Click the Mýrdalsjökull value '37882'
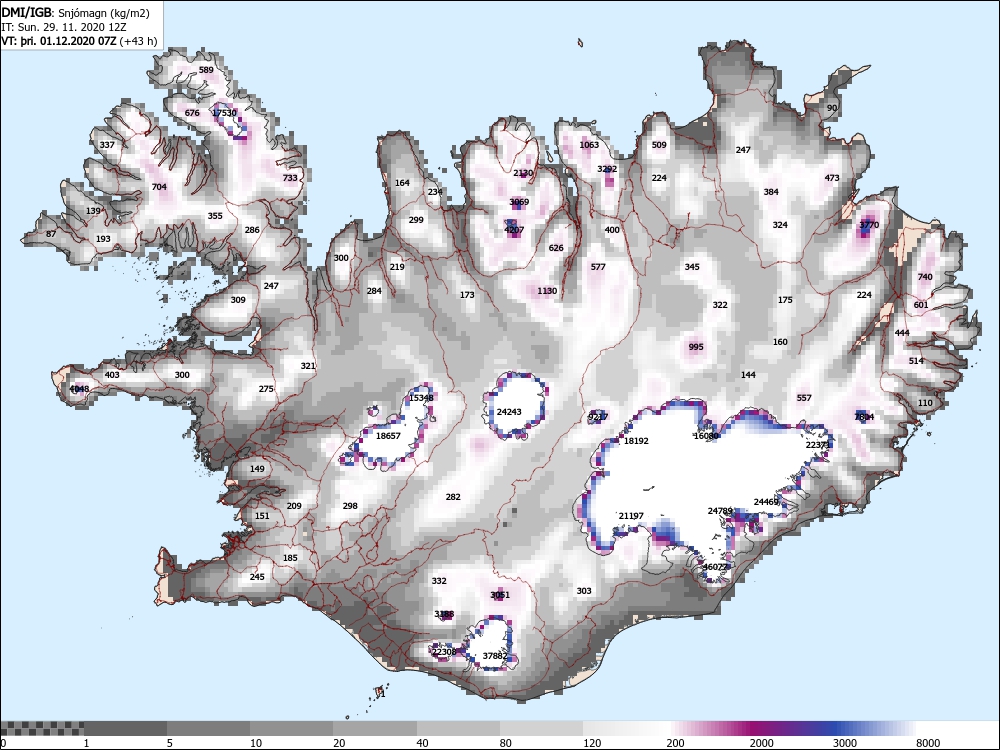 (495, 656)
